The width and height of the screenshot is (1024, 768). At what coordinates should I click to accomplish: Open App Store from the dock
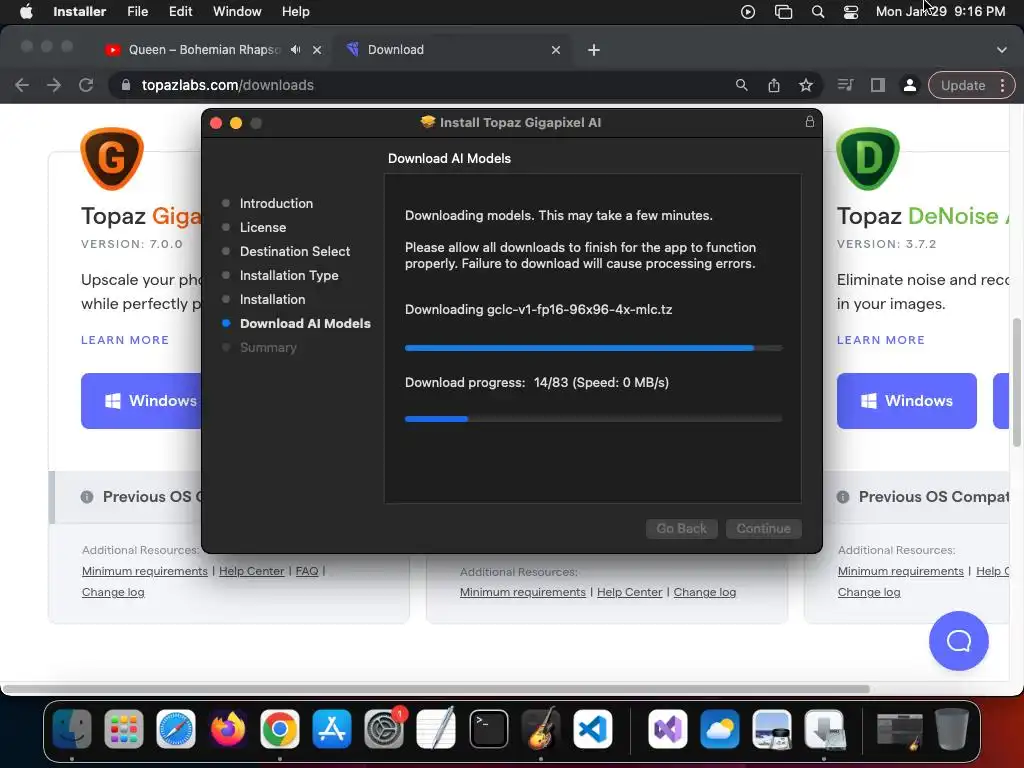pos(332,729)
